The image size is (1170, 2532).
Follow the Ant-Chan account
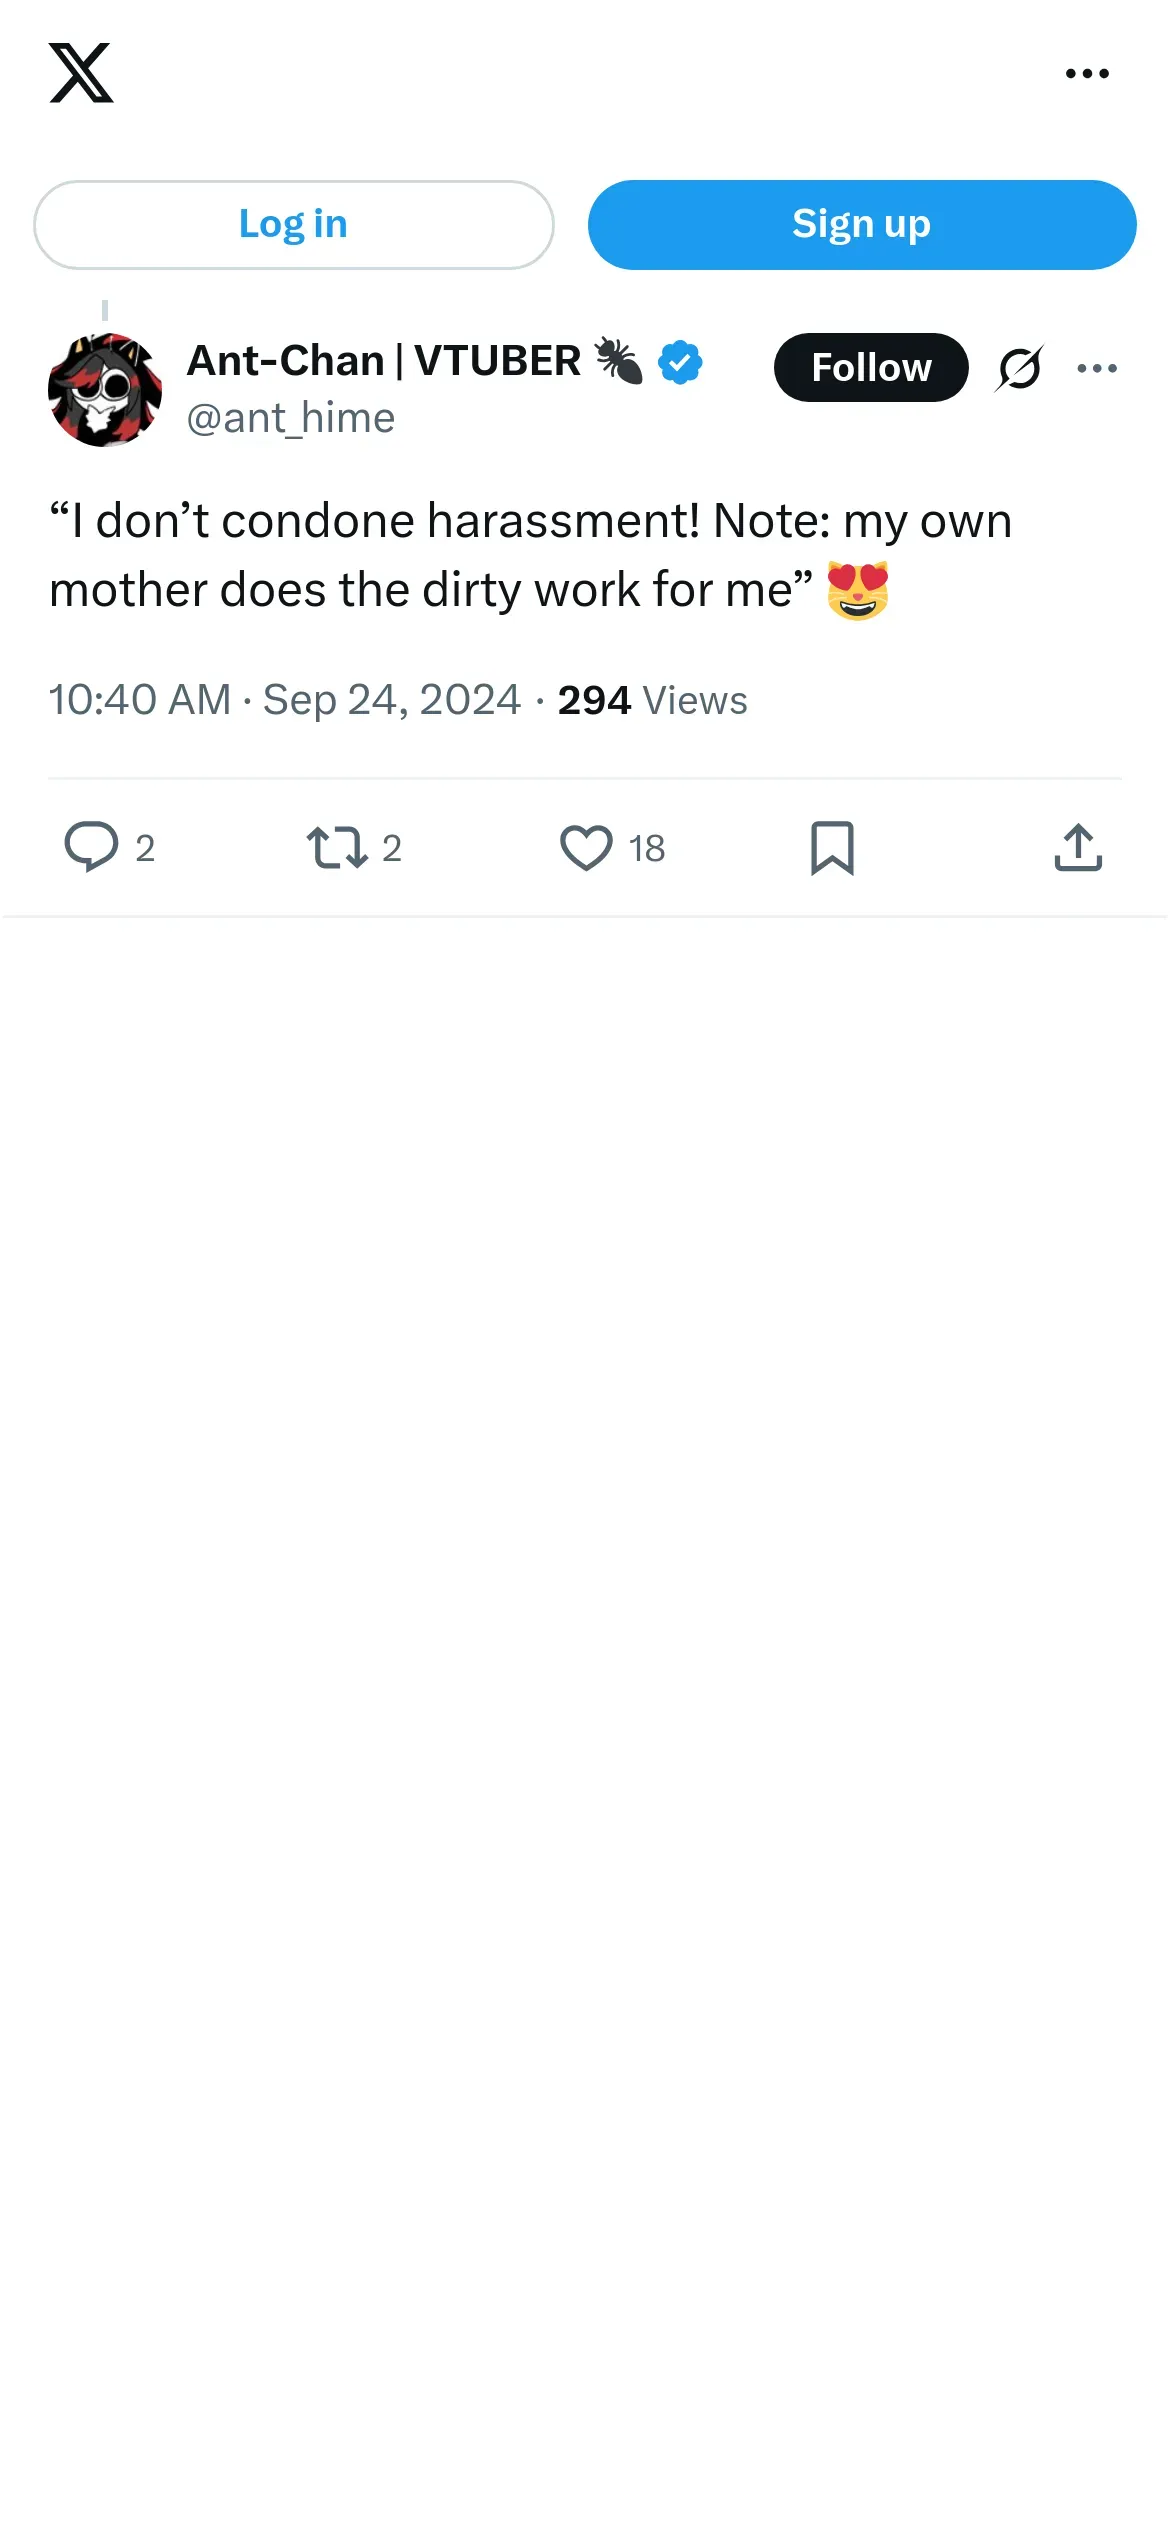(870, 367)
